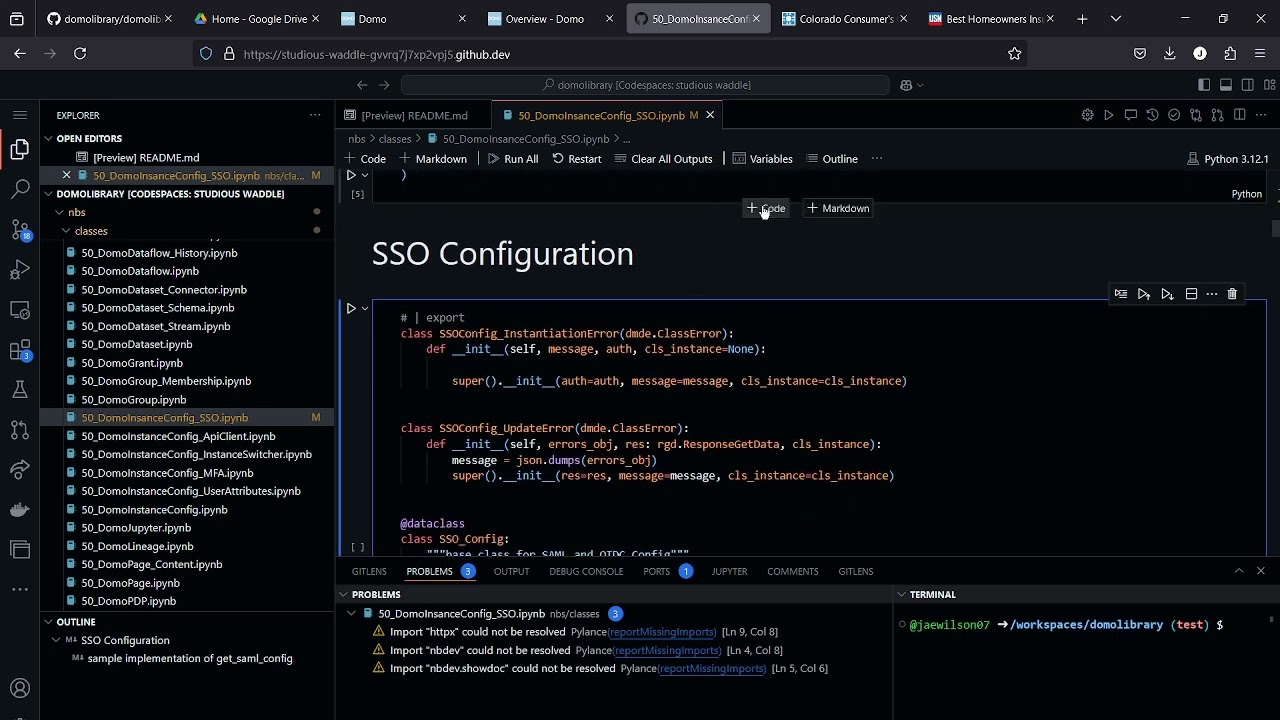Open the Search view in activity bar
1280x720 pixels.
click(20, 189)
